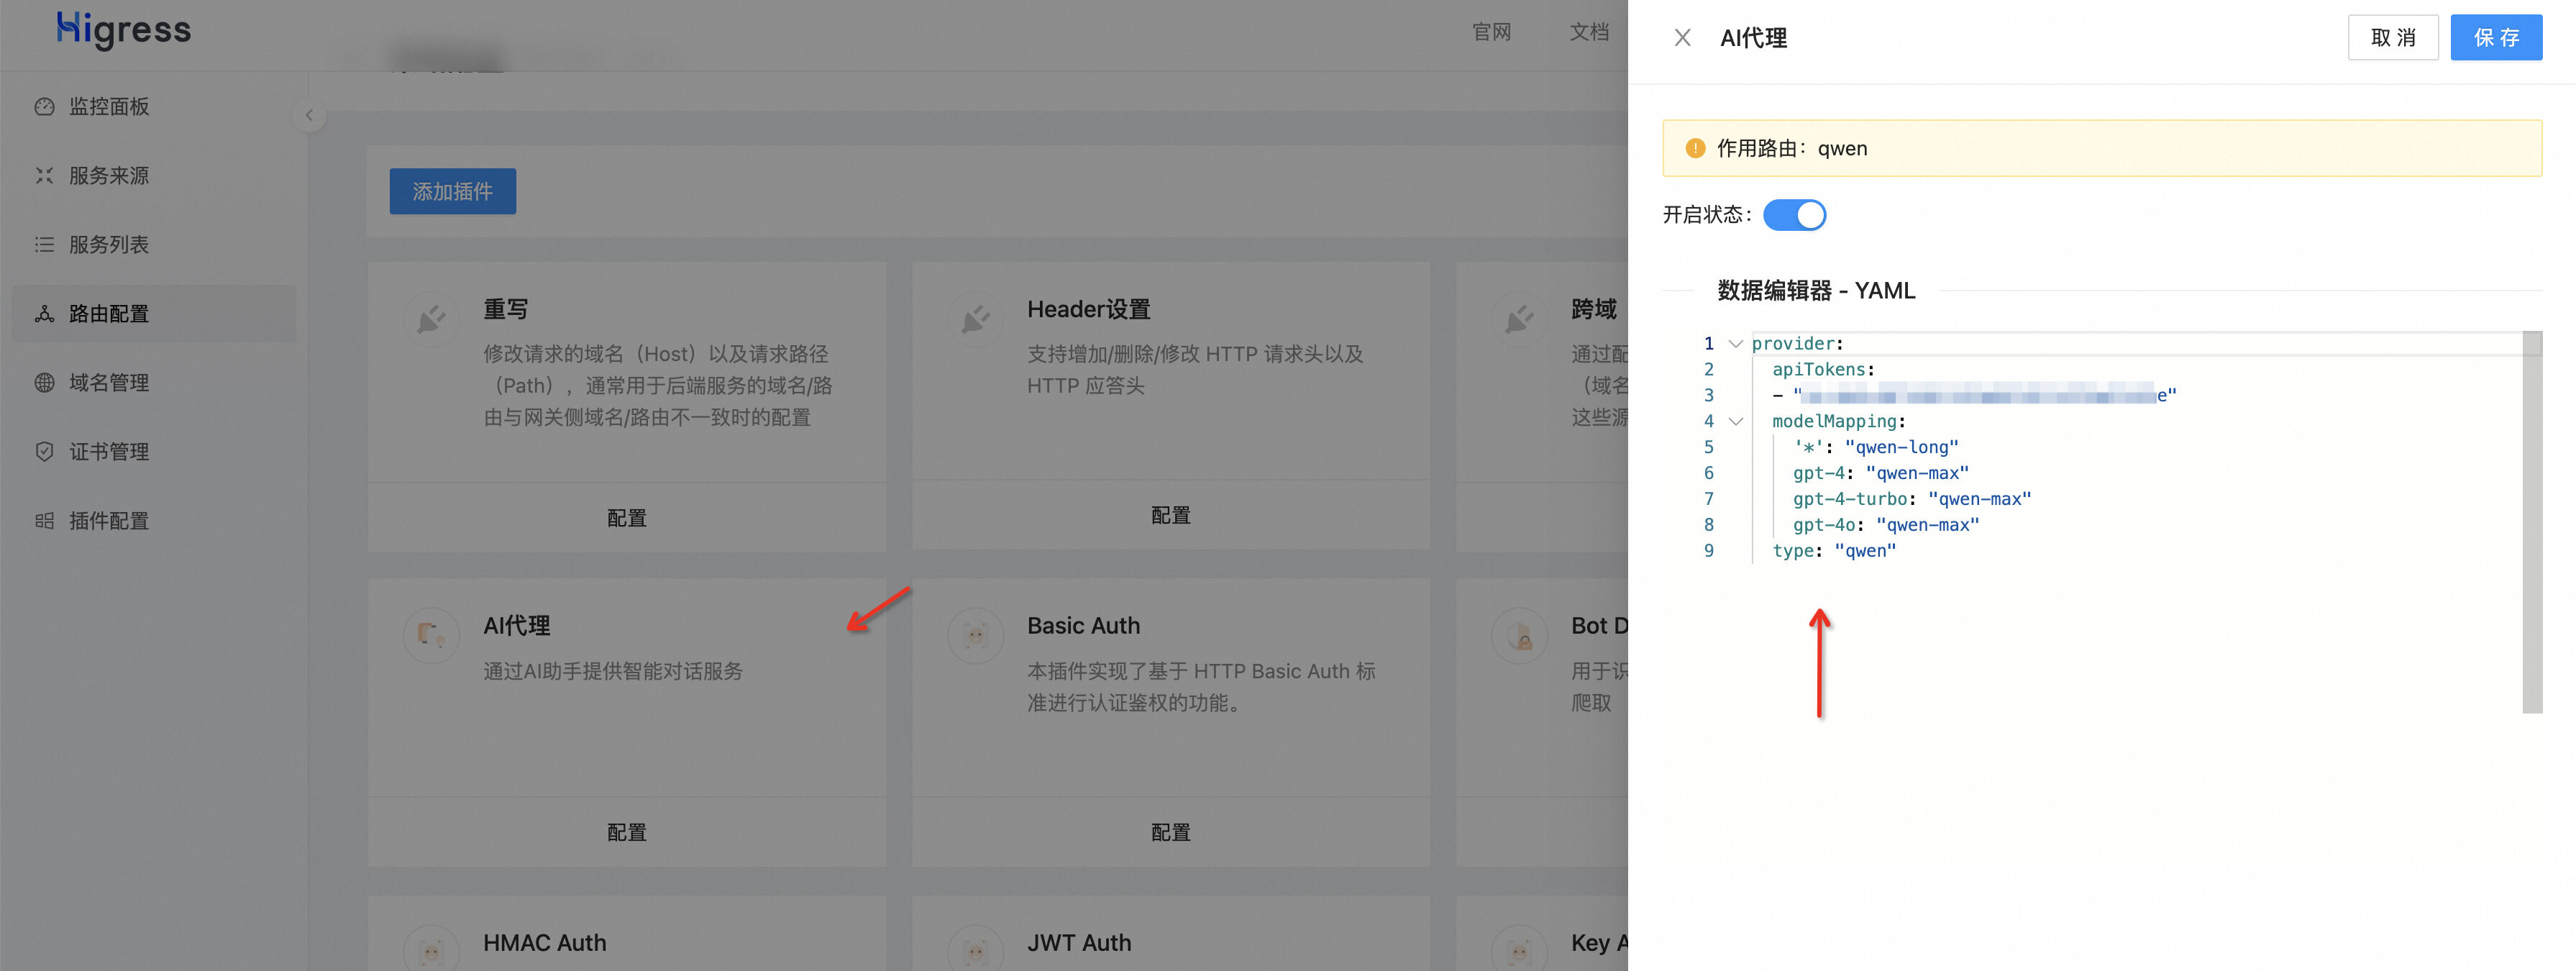
Task: Select the 证书管理 shield icon
Action: (x=45, y=451)
